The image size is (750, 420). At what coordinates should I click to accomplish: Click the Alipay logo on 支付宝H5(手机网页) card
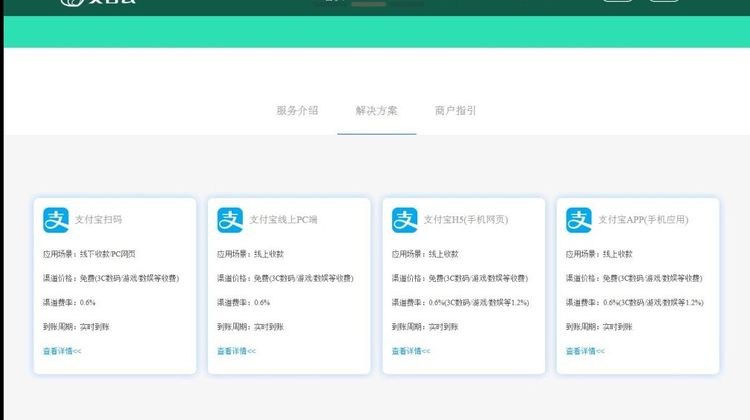(404, 220)
